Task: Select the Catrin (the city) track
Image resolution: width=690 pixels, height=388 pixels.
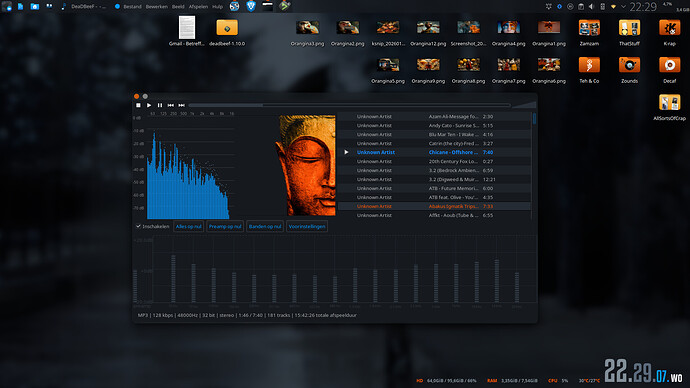Action: tap(434, 143)
